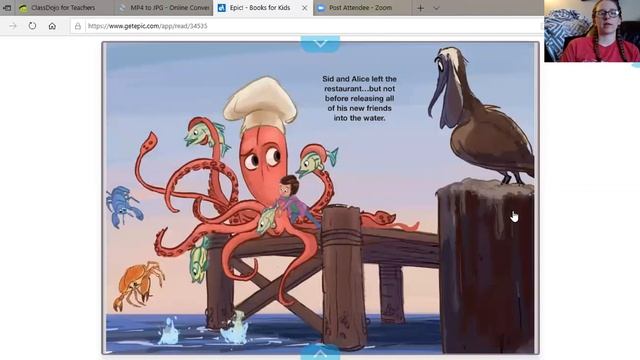
Task: Show the reader top menu arrow
Action: 320,43
